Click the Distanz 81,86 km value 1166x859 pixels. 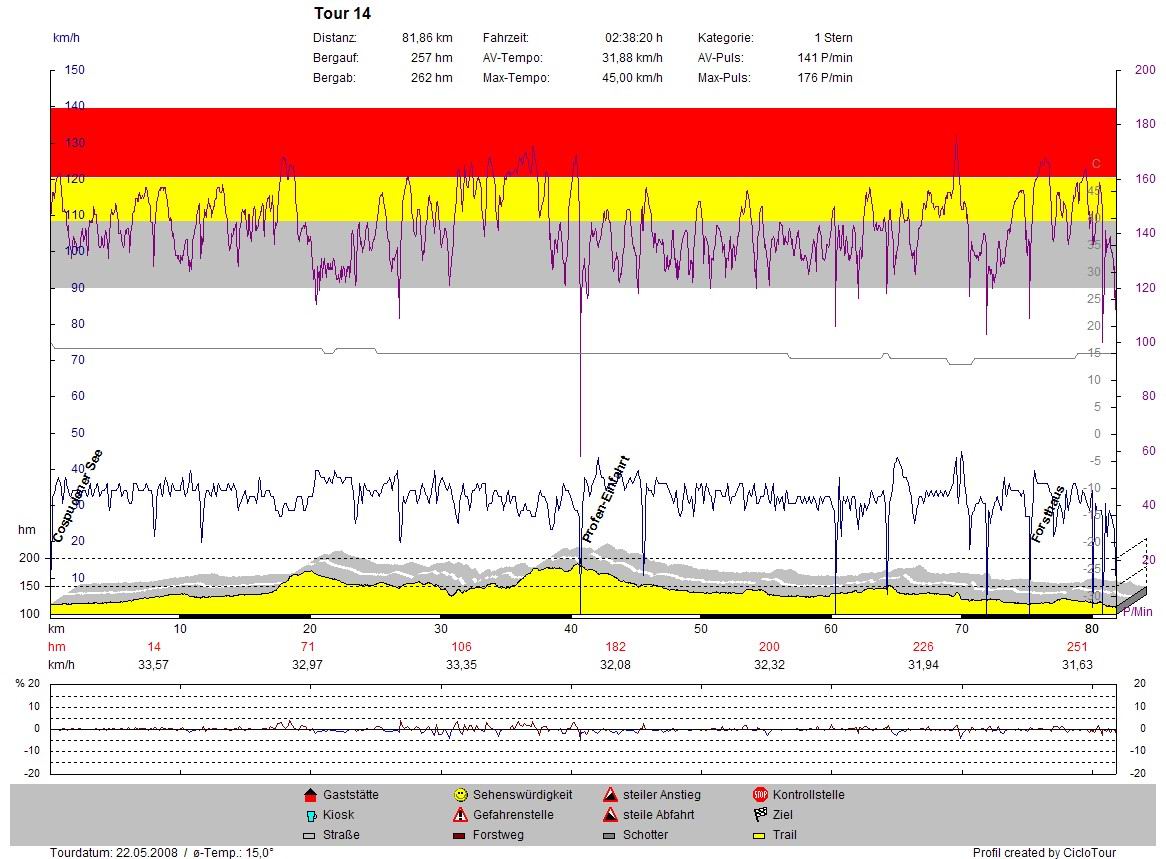(427, 38)
